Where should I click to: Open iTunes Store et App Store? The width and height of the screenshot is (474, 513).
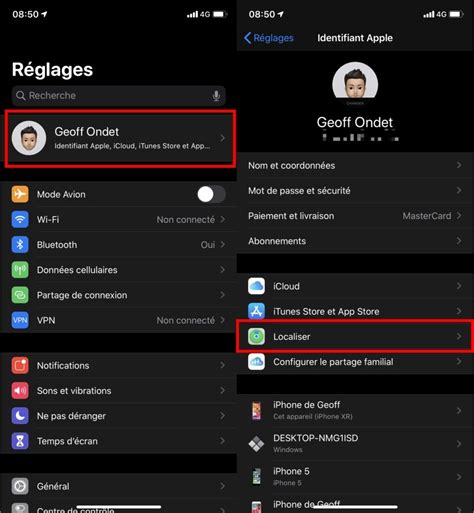click(355, 311)
